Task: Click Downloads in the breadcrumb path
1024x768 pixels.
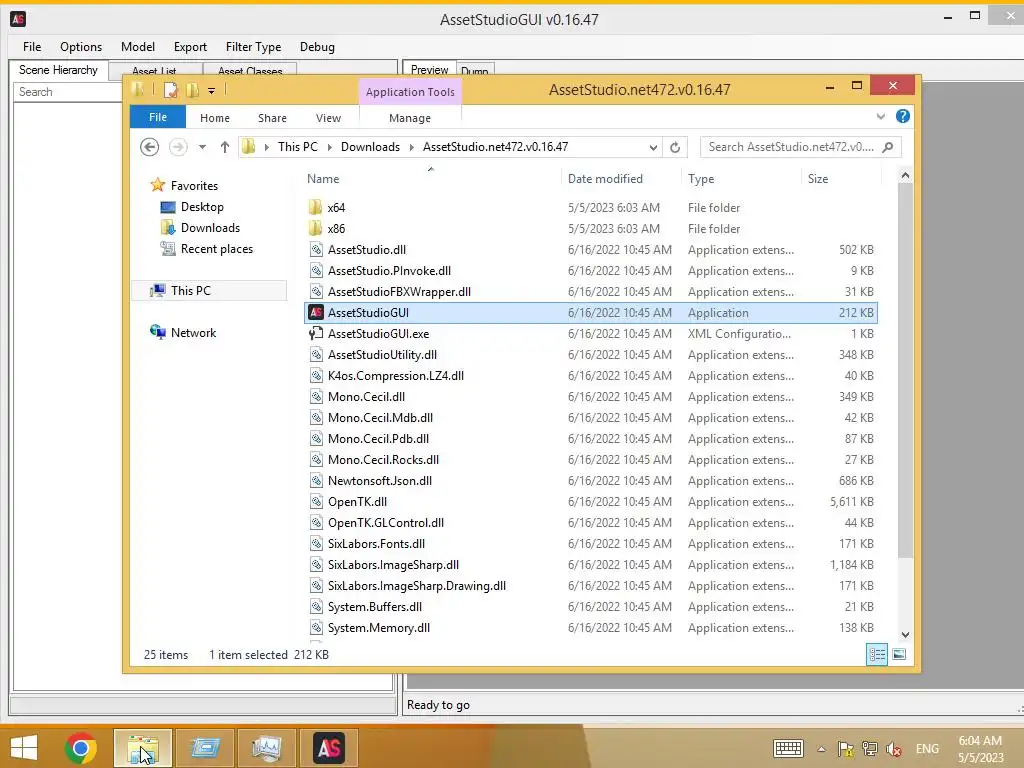Action: coord(370,147)
